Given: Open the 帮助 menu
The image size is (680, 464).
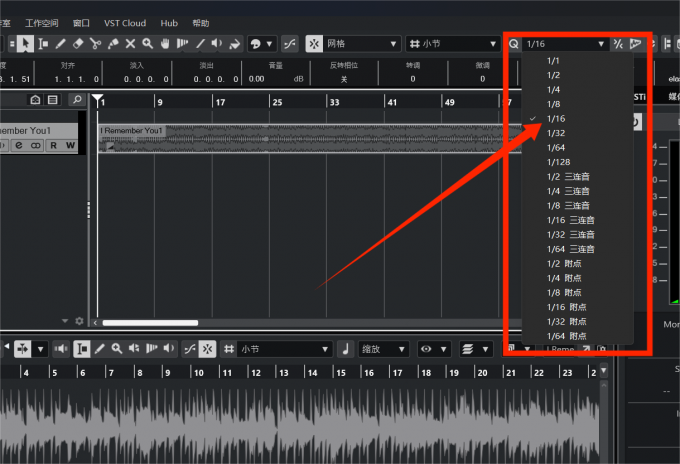Looking at the screenshot, I should [201, 23].
